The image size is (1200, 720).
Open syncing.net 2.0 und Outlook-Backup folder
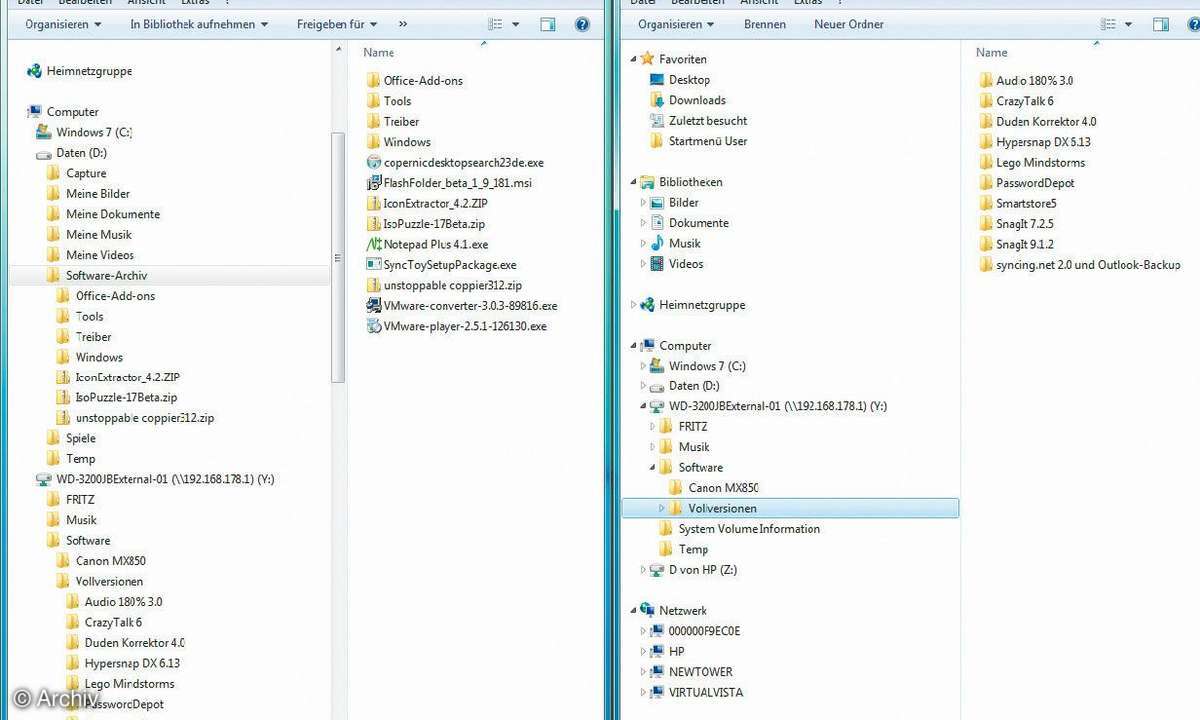tap(1080, 265)
